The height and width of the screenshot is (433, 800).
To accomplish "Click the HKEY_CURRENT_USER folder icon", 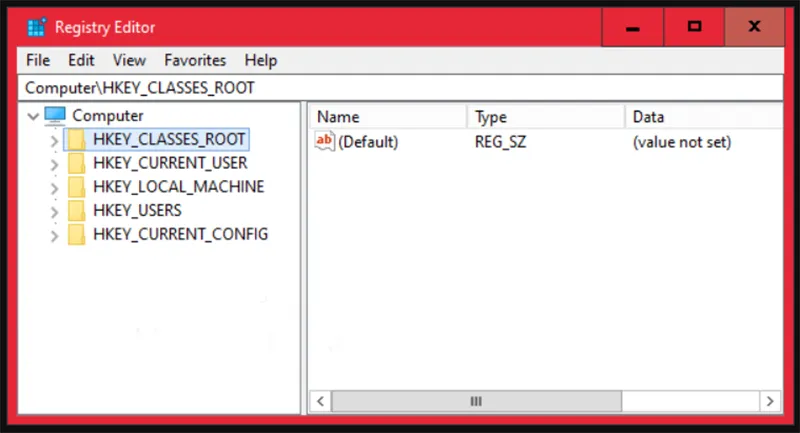I will (x=77, y=163).
